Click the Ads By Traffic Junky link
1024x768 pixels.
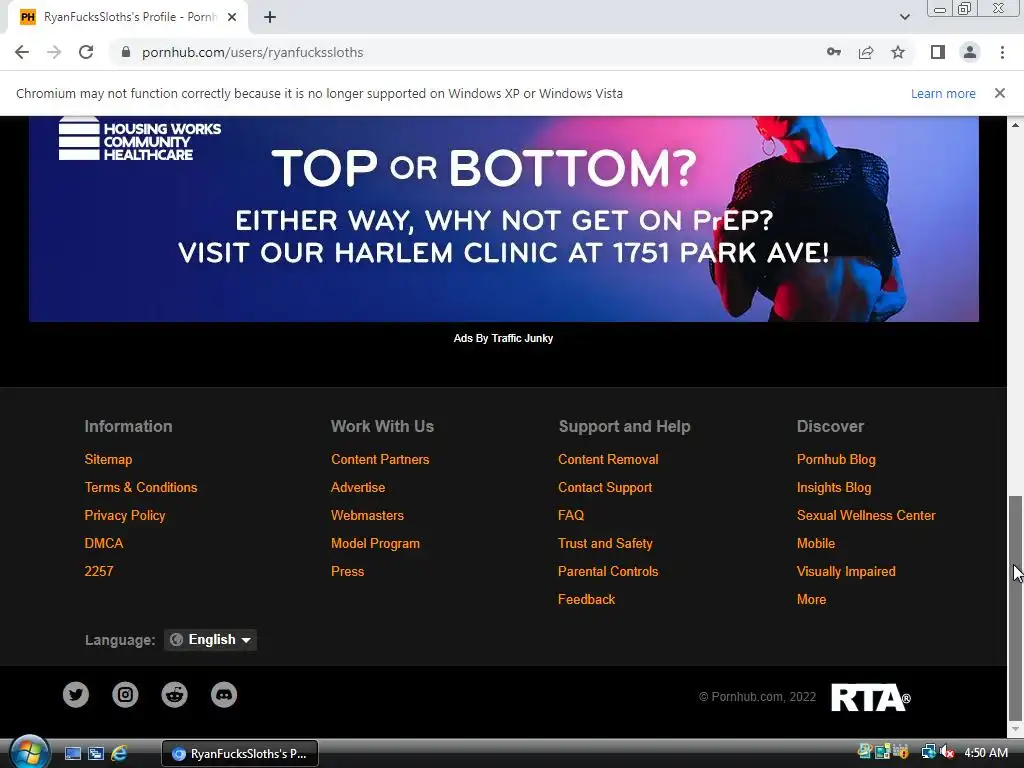click(504, 338)
